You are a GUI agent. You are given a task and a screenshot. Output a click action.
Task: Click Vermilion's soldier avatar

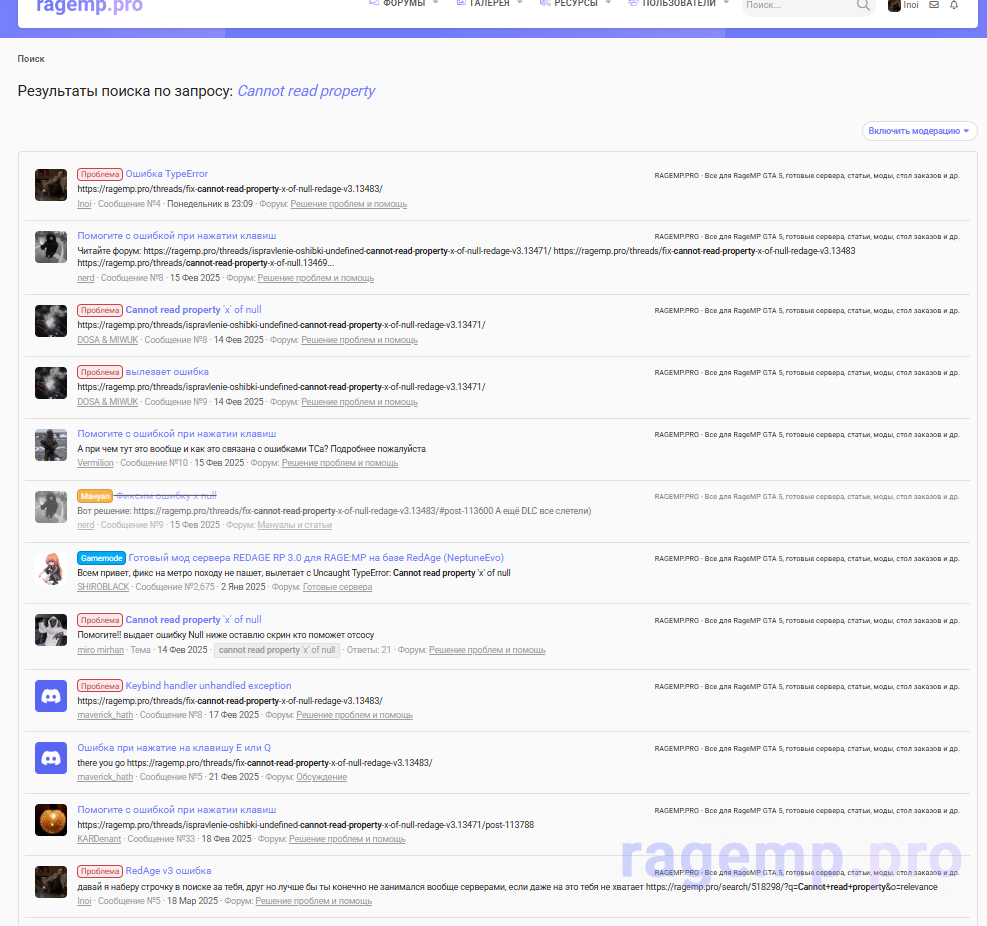(51, 444)
